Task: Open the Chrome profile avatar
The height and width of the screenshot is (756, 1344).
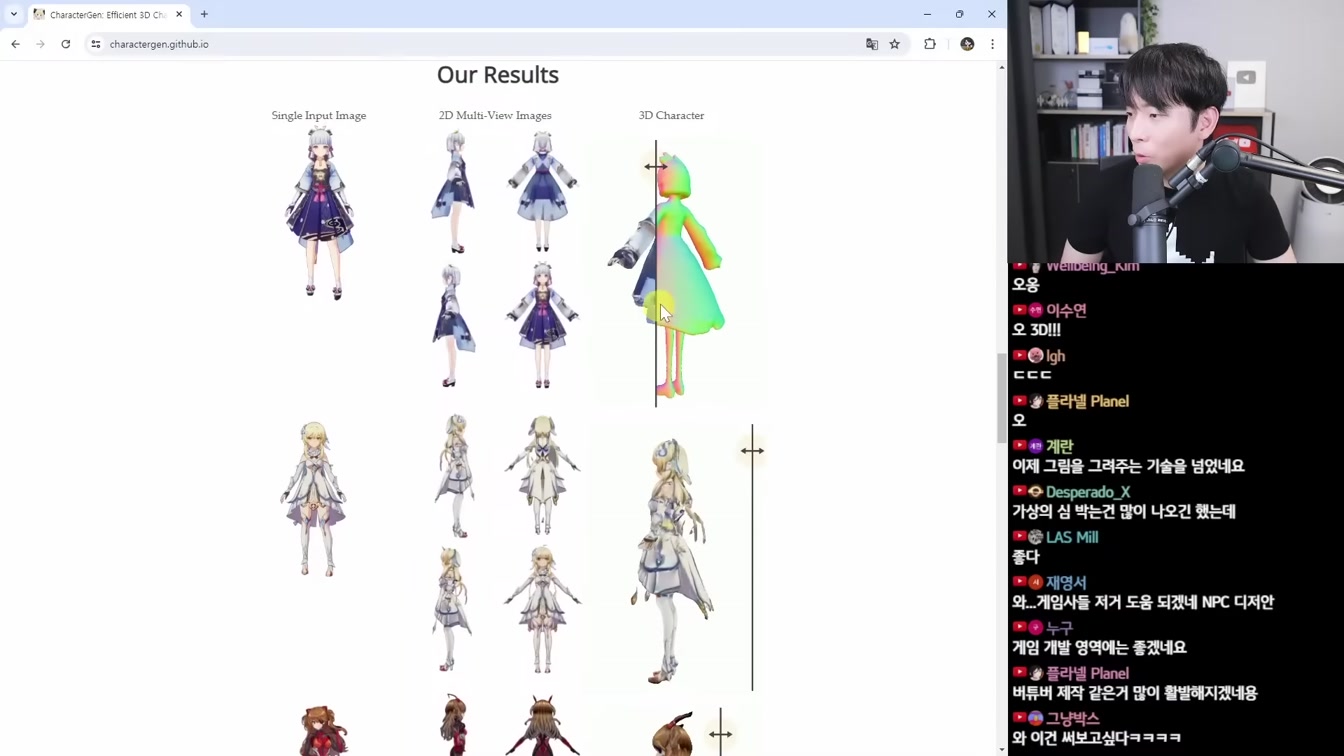Action: pos(967,44)
